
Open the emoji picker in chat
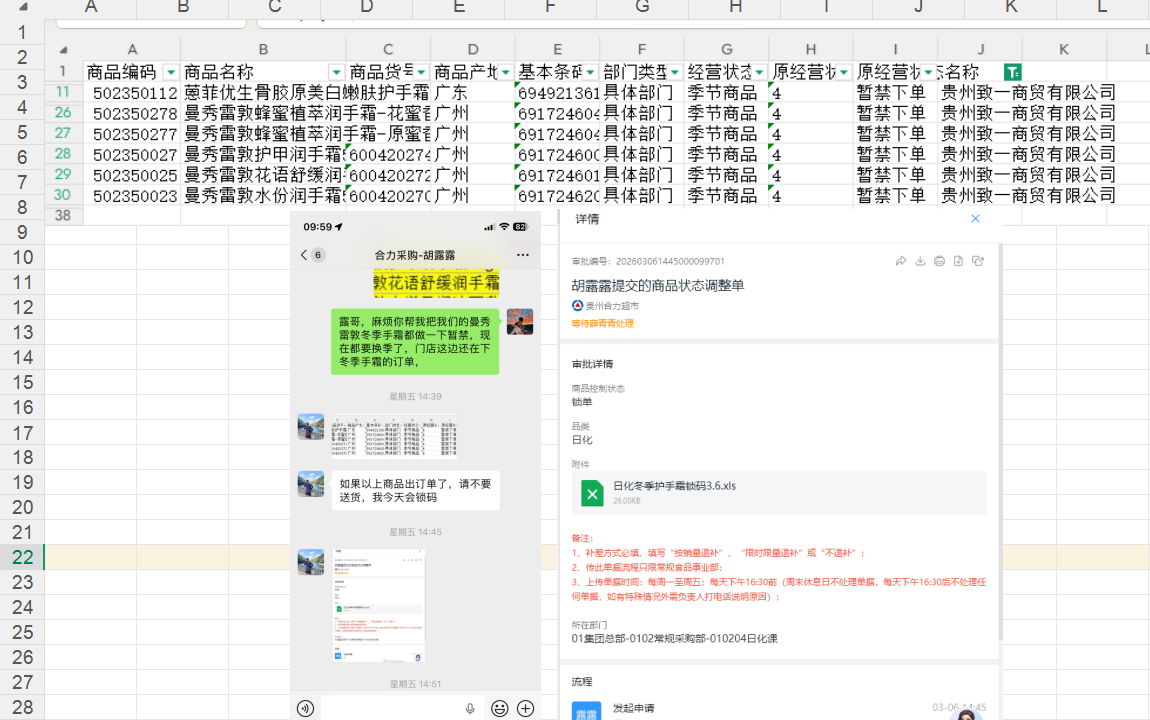coord(499,708)
